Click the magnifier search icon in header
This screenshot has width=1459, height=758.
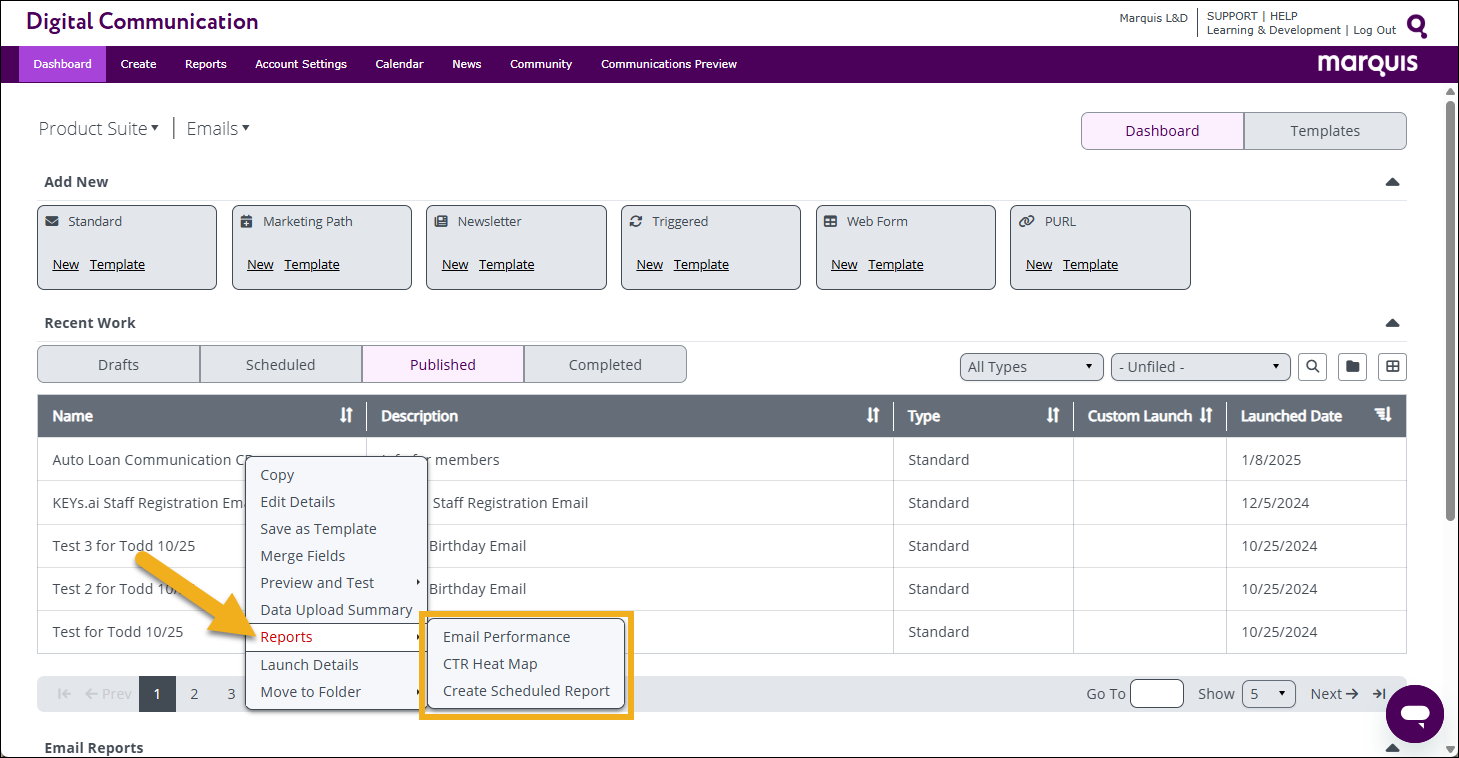[x=1416, y=25]
